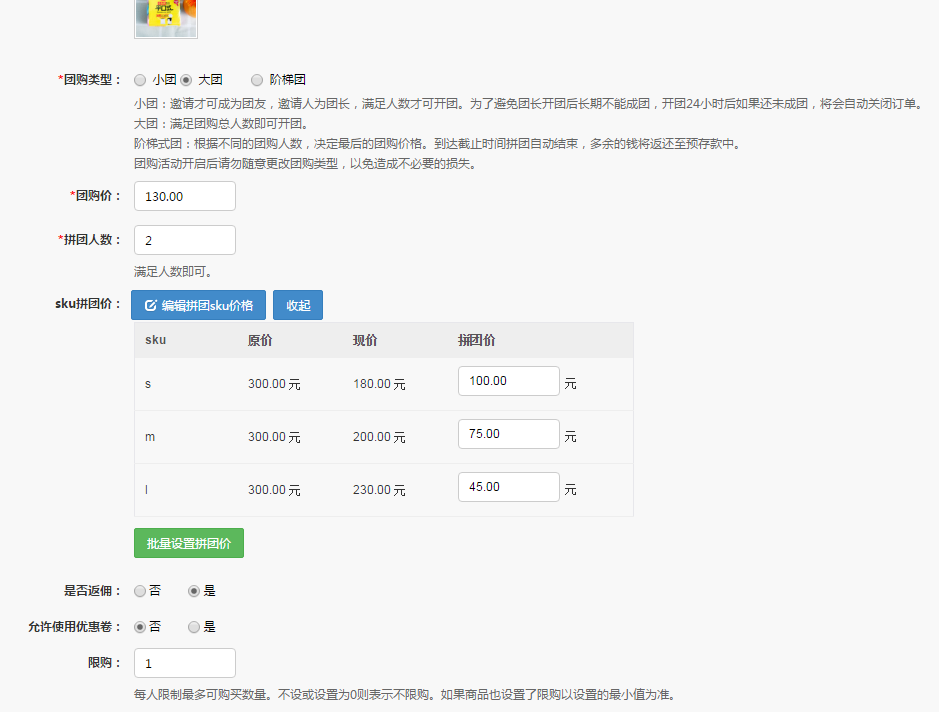Click the 限购 input field
Viewport: 939px width, 712px height.
184,663
